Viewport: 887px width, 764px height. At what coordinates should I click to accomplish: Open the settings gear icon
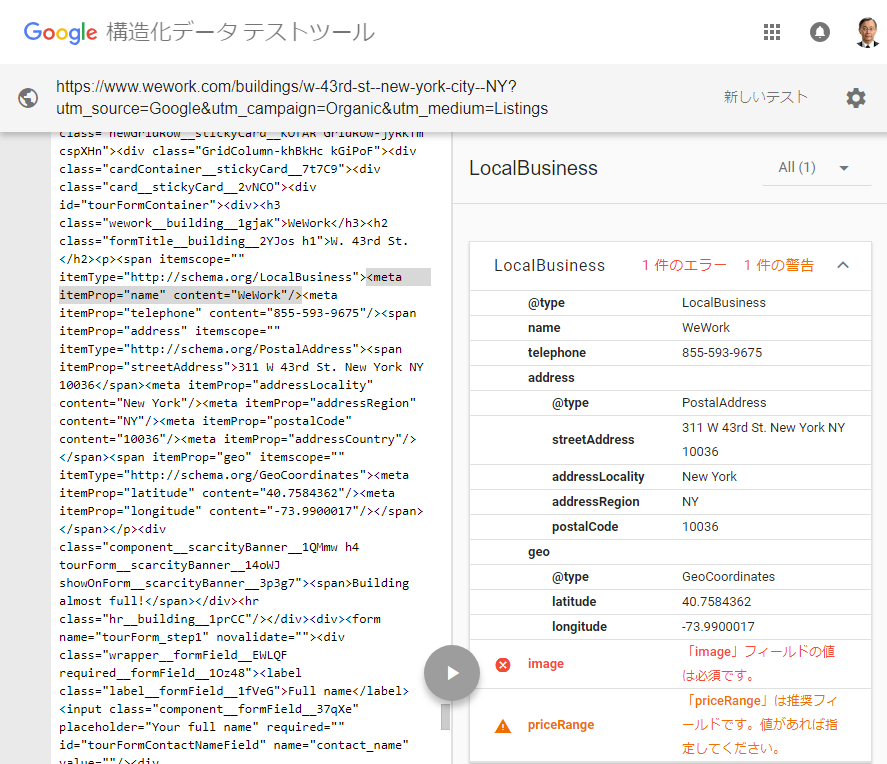[856, 98]
